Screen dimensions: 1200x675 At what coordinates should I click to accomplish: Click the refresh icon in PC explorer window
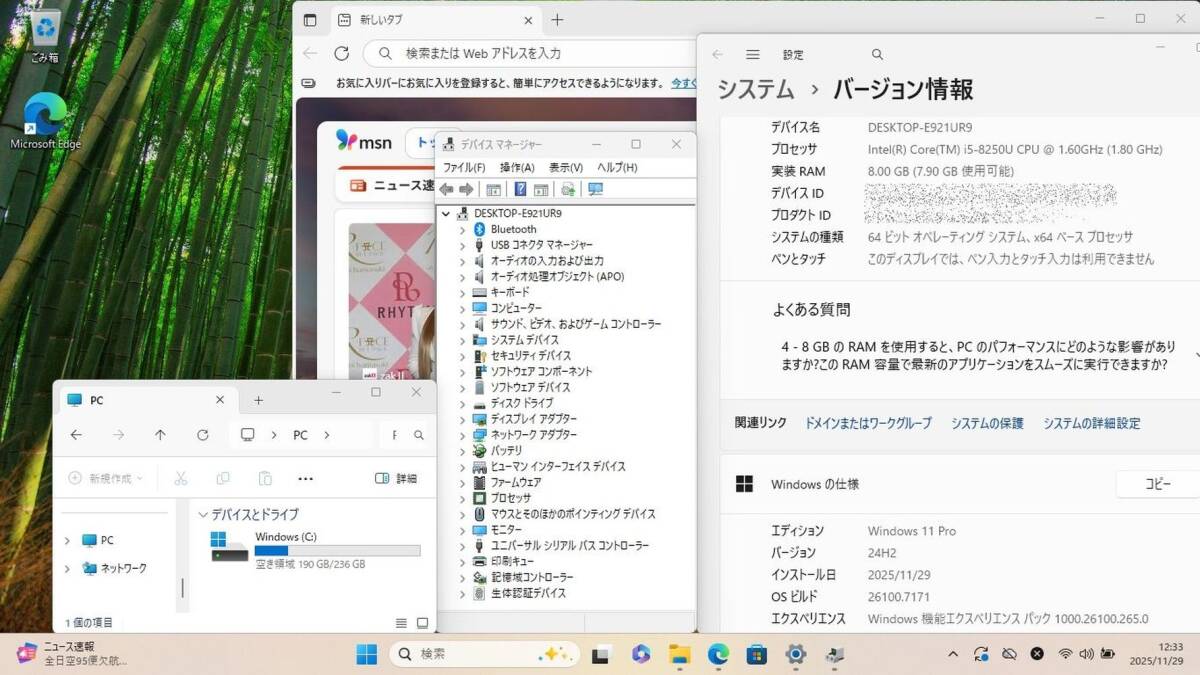(x=203, y=435)
